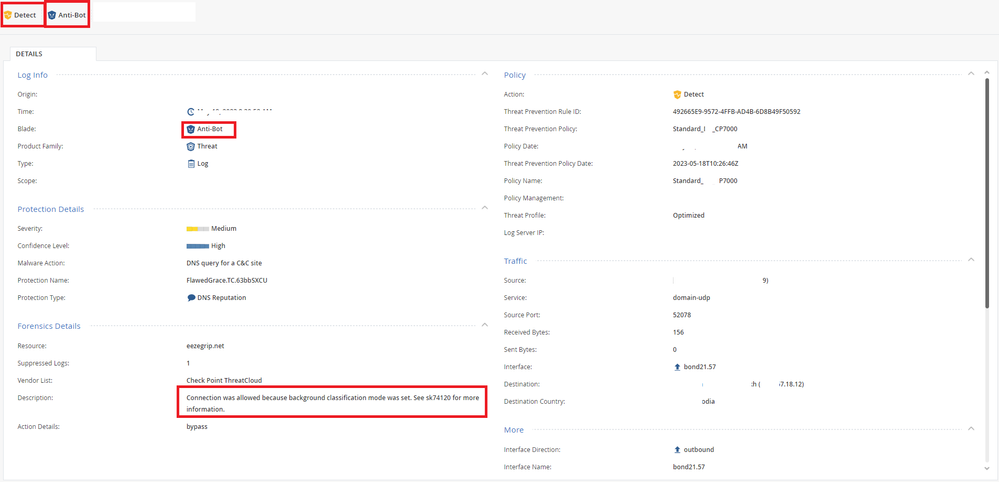The height and width of the screenshot is (482, 999).
Task: Collapse the Log Info section
Action: click(x=485, y=74)
